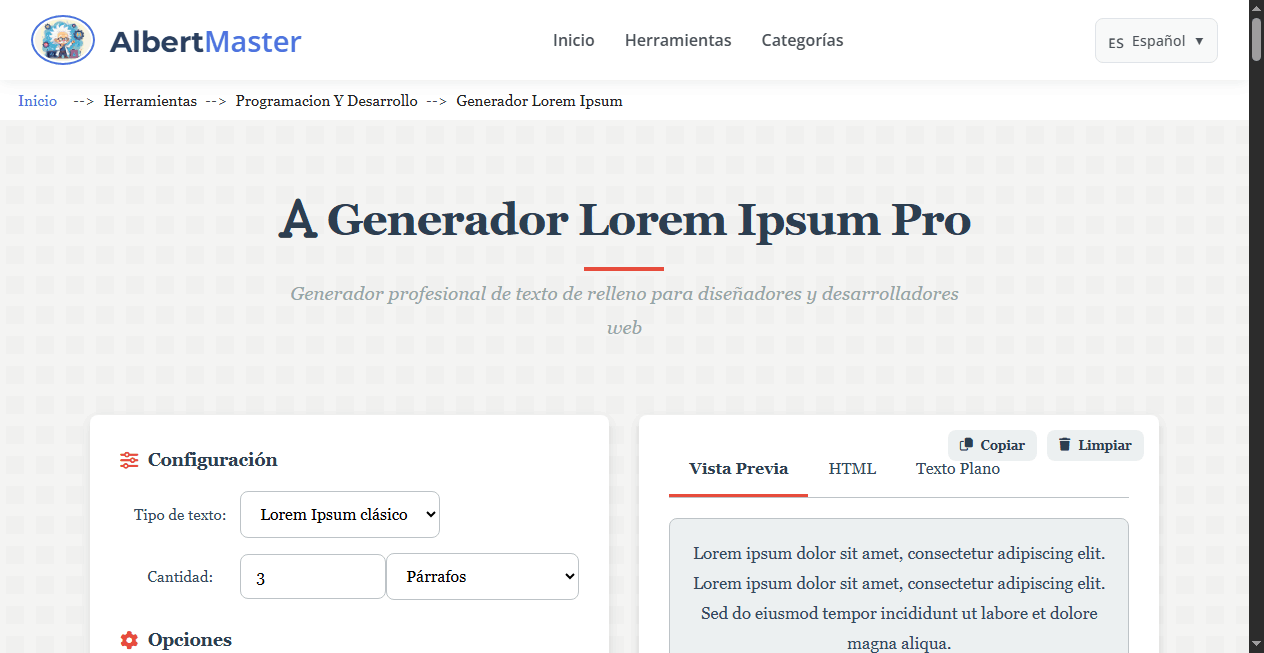The width and height of the screenshot is (1264, 653).
Task: Click the gear icon next to Opciones
Action: 128,640
